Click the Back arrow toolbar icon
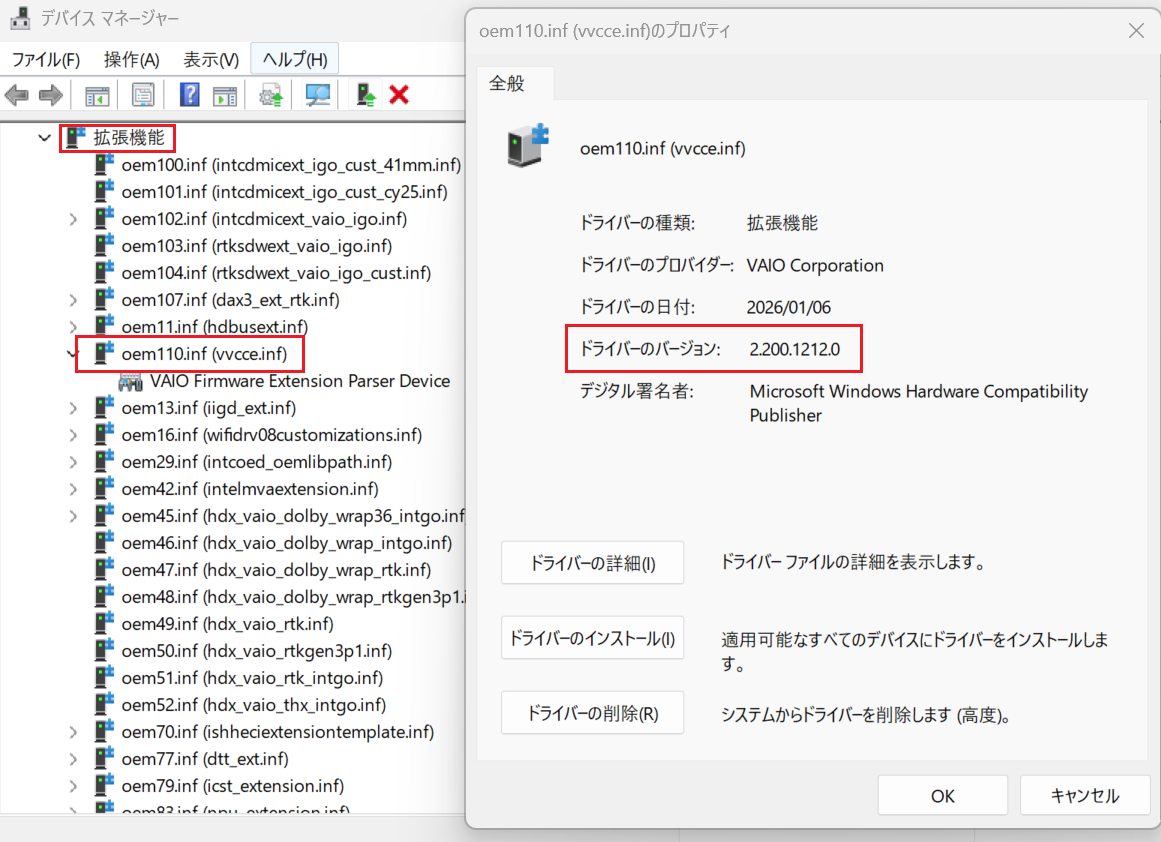Viewport: 1161px width, 842px height. (x=16, y=95)
